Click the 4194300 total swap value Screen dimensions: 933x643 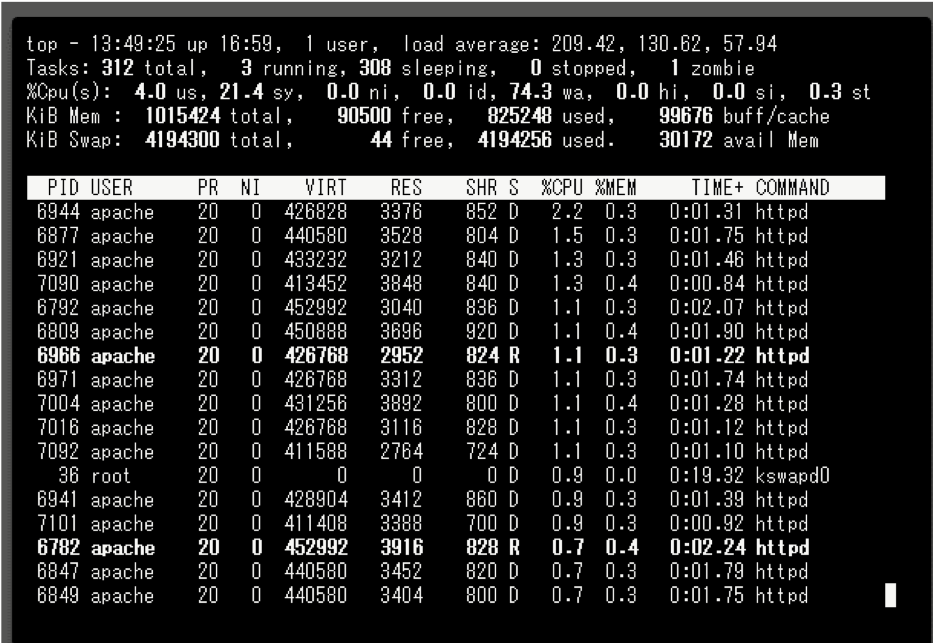coord(182,140)
